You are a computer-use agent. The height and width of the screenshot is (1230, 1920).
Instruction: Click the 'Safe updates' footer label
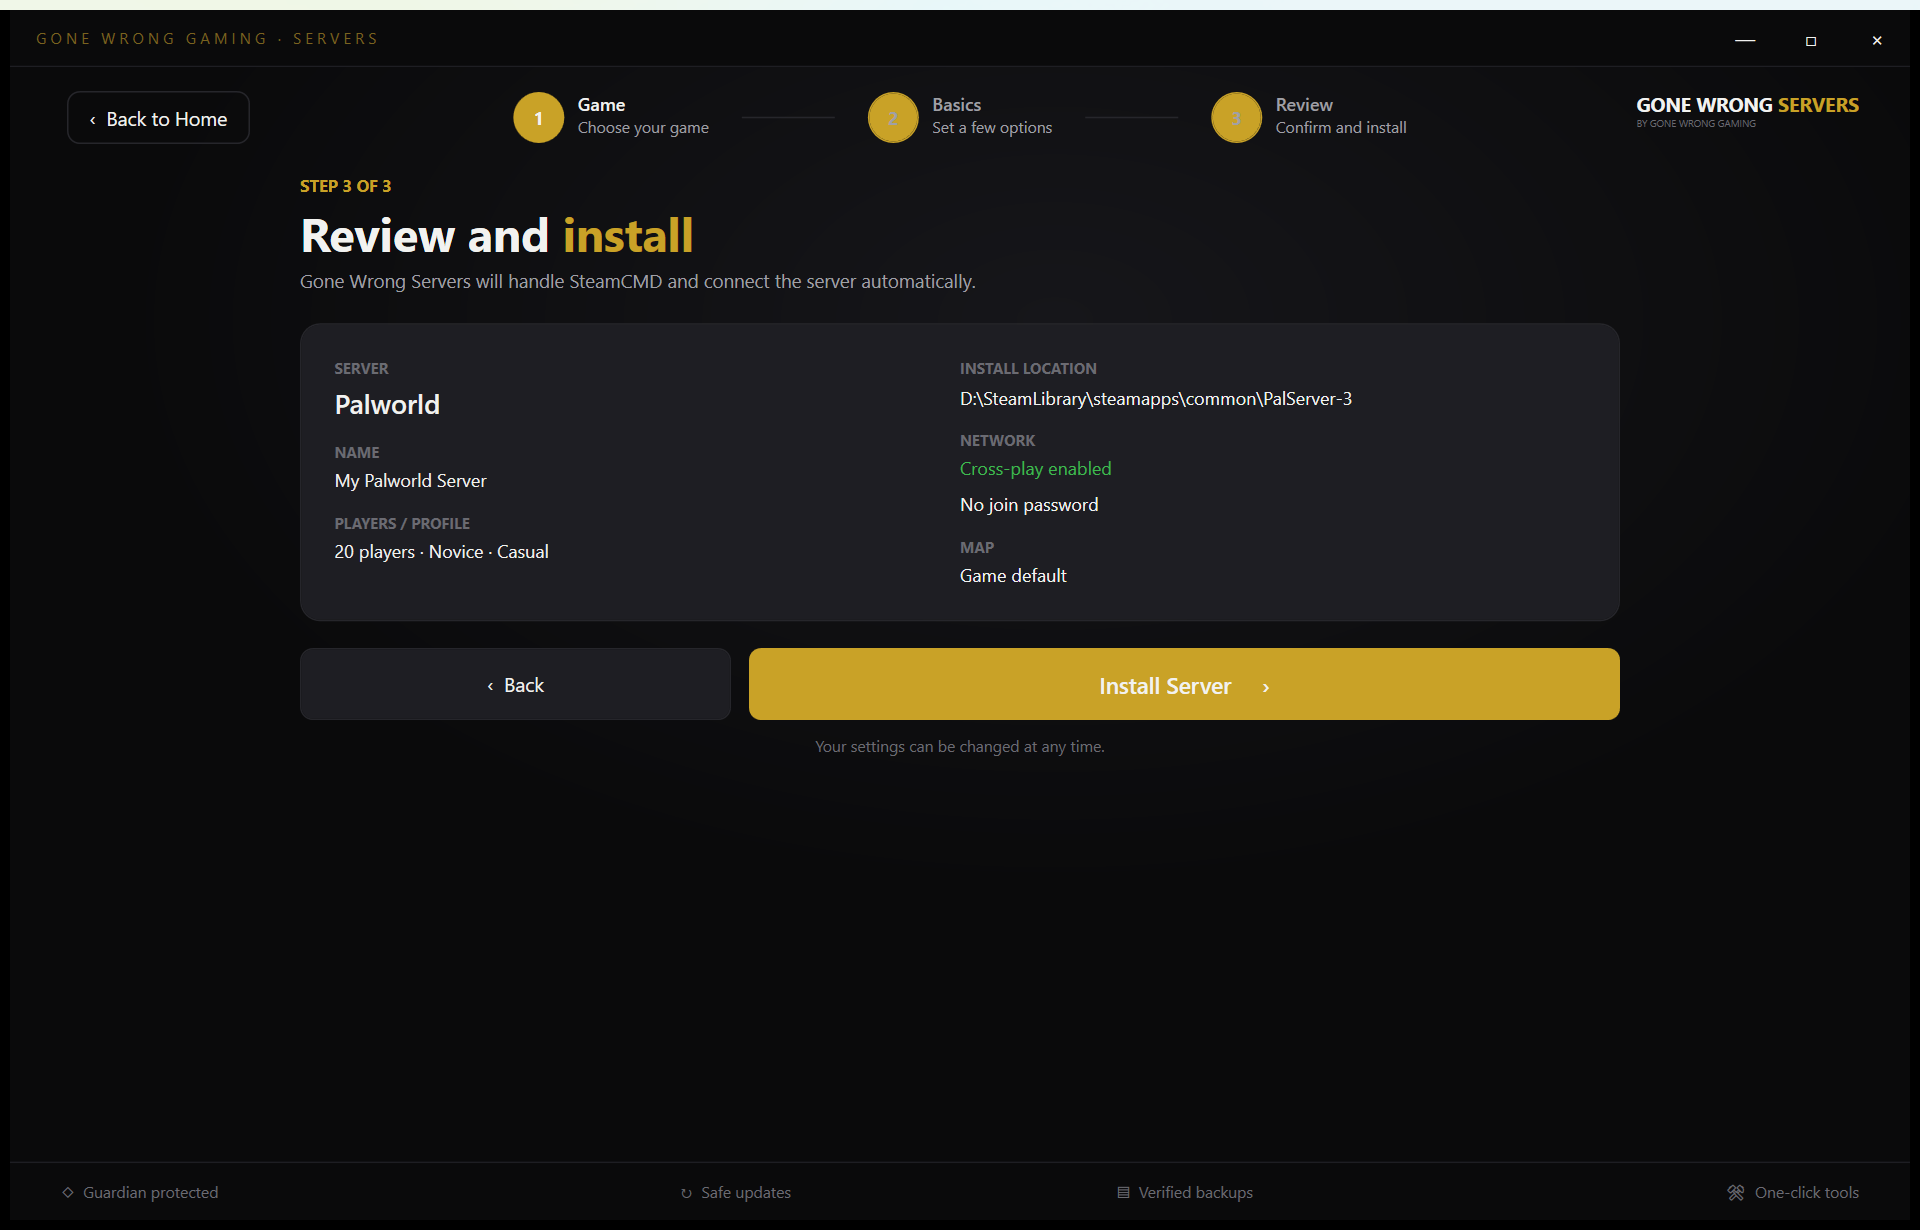pyautogui.click(x=746, y=1192)
